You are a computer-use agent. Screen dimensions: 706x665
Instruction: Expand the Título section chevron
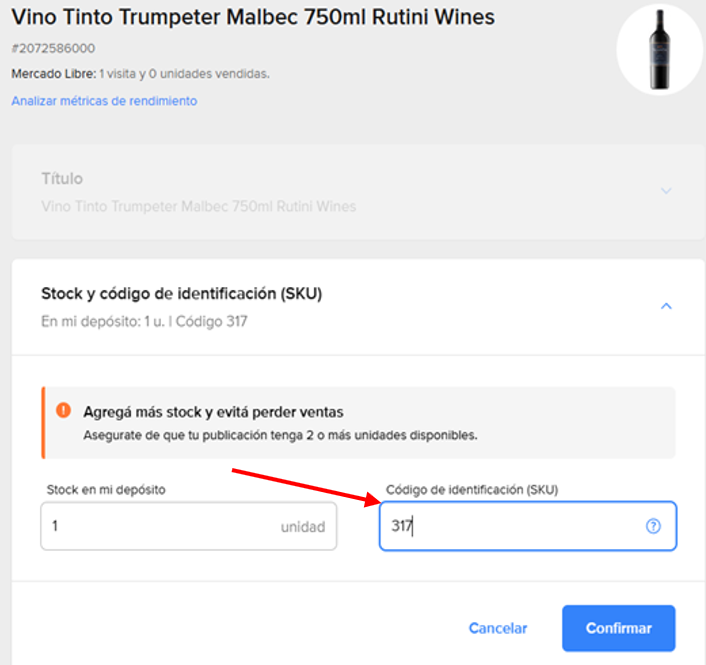[x=666, y=191]
